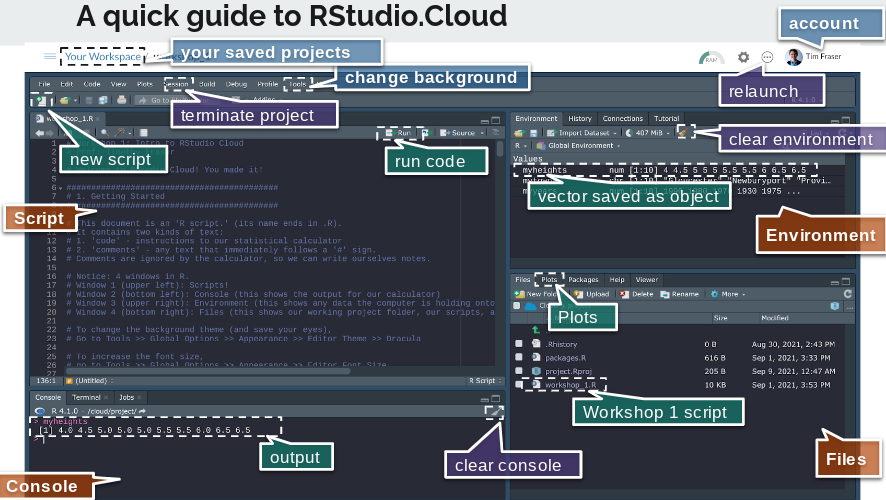This screenshot has height=500, width=886.
Task: Click the ellipsis relaunch options icon
Action: click(x=767, y=57)
